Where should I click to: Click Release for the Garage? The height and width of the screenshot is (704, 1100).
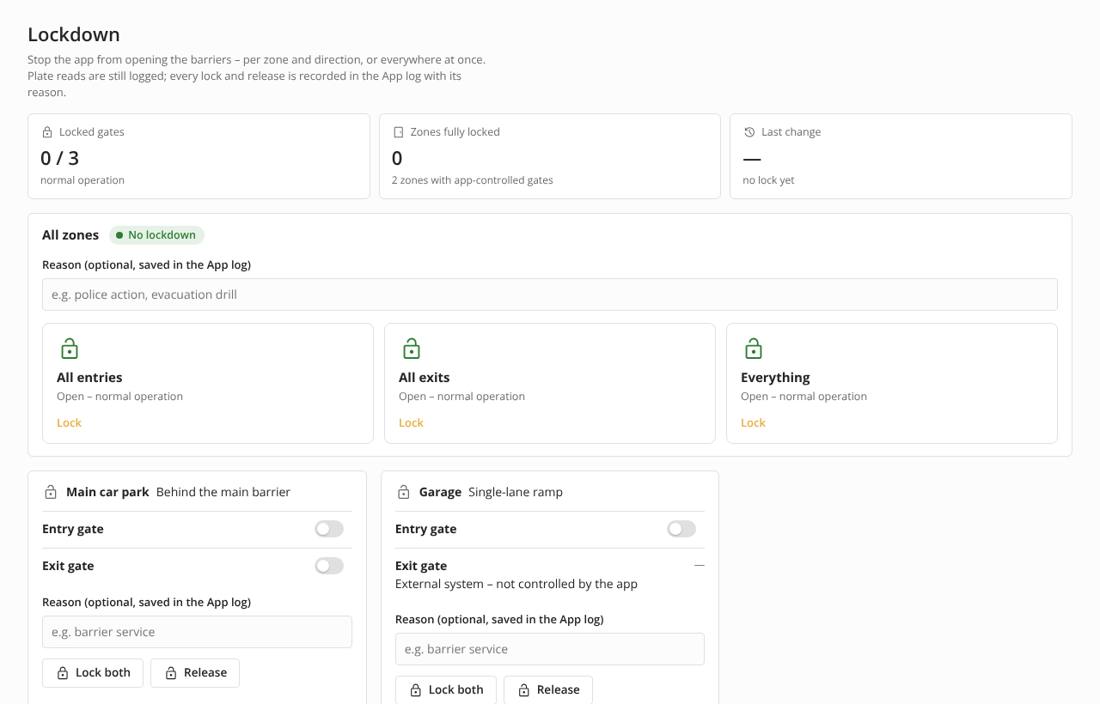click(x=548, y=690)
